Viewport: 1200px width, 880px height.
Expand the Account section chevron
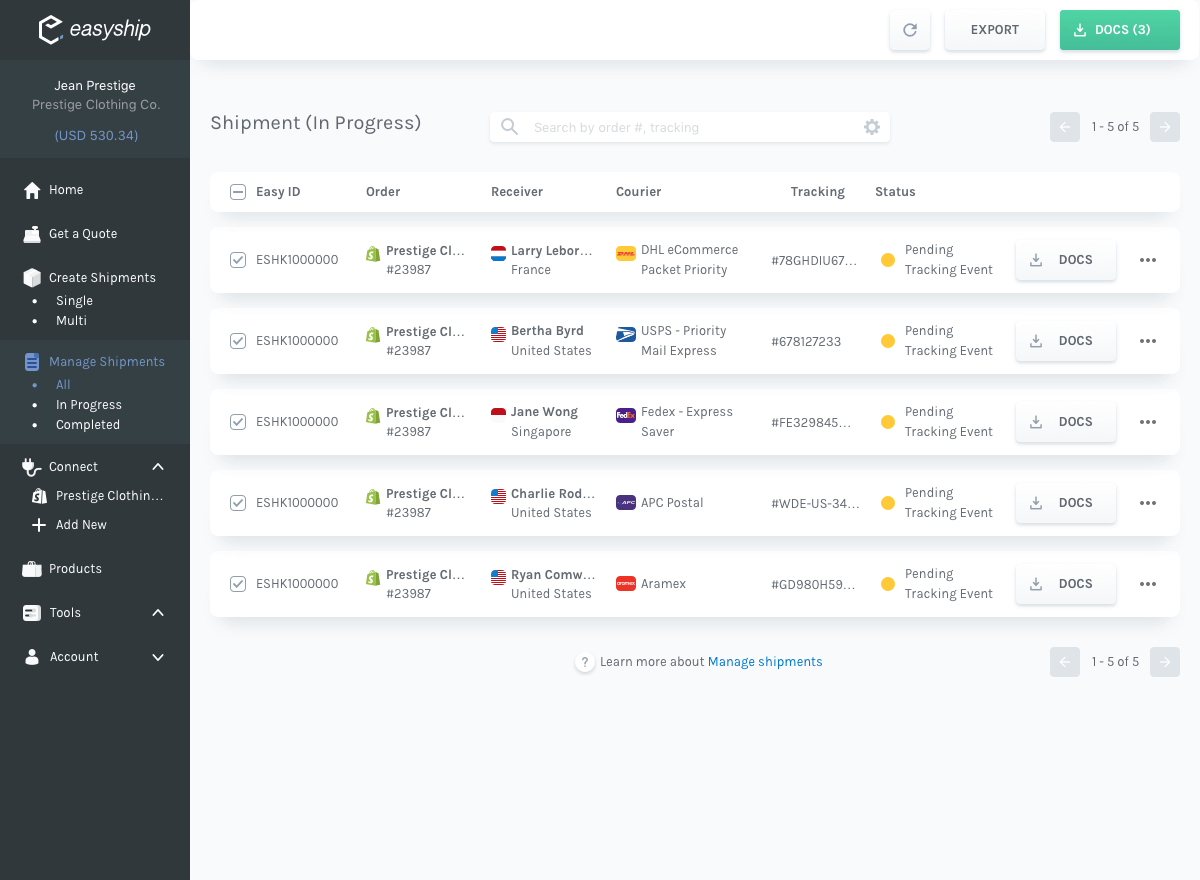tap(158, 657)
